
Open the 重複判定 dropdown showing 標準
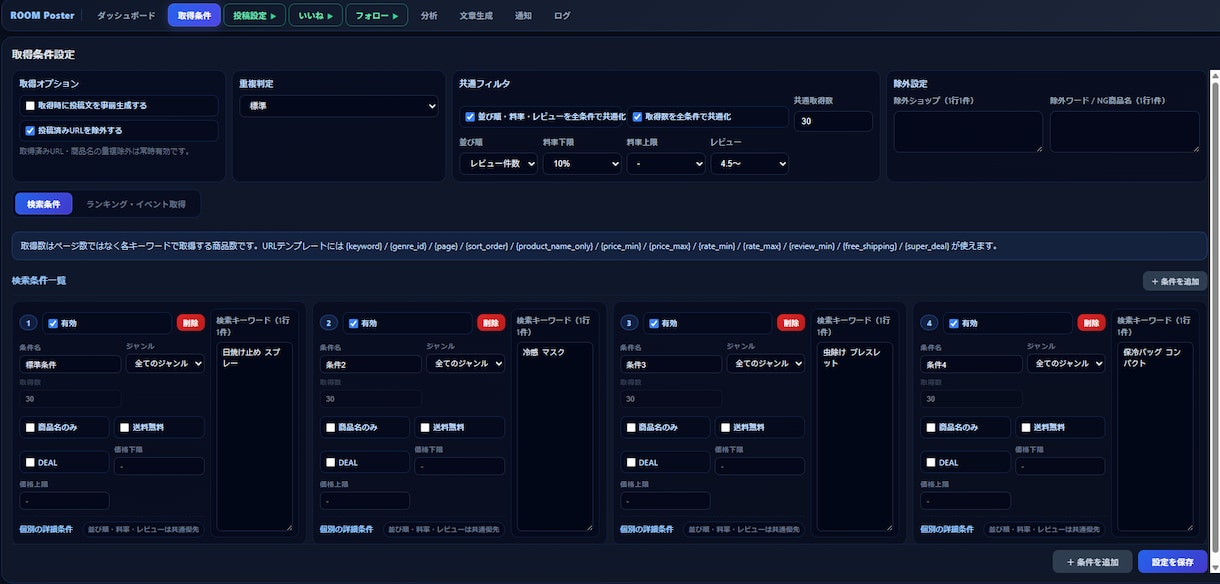tap(339, 105)
